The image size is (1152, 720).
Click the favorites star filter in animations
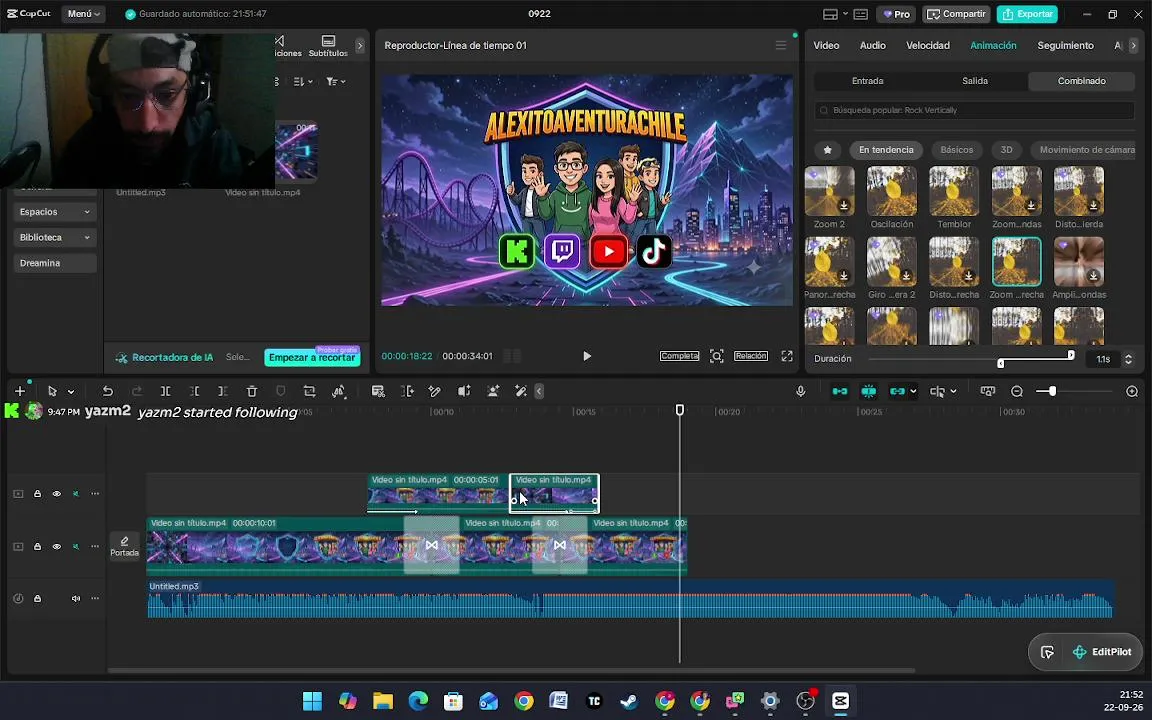pos(827,150)
